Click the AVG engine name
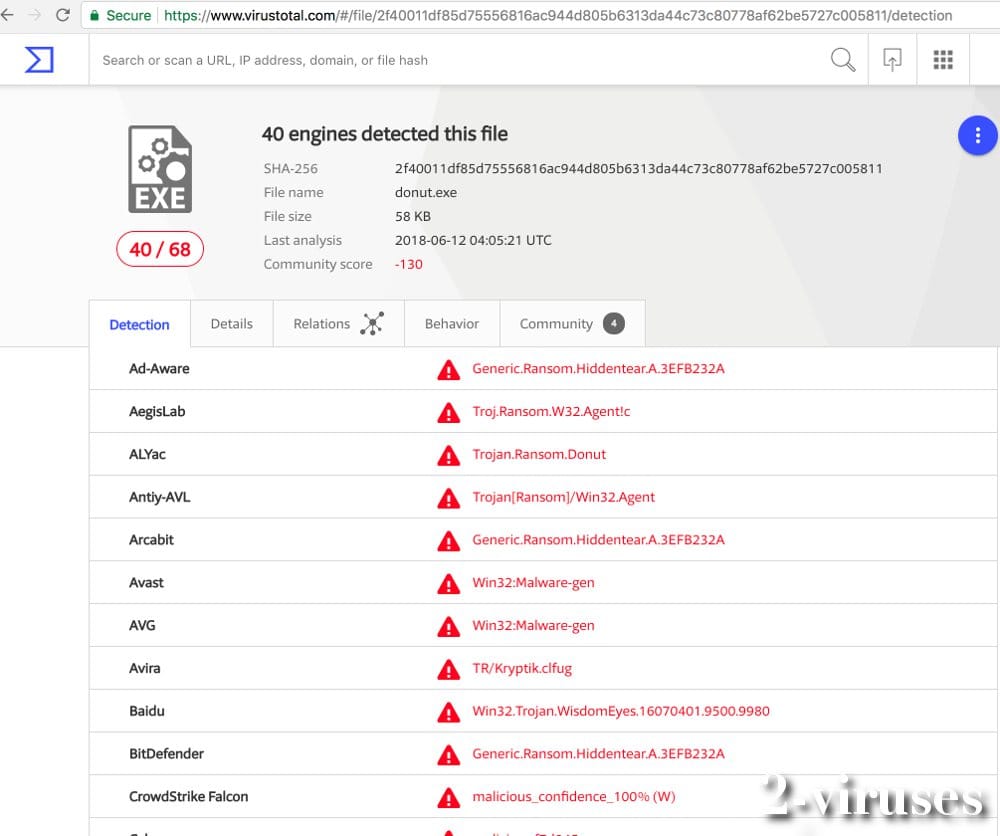 pyautogui.click(x=142, y=625)
